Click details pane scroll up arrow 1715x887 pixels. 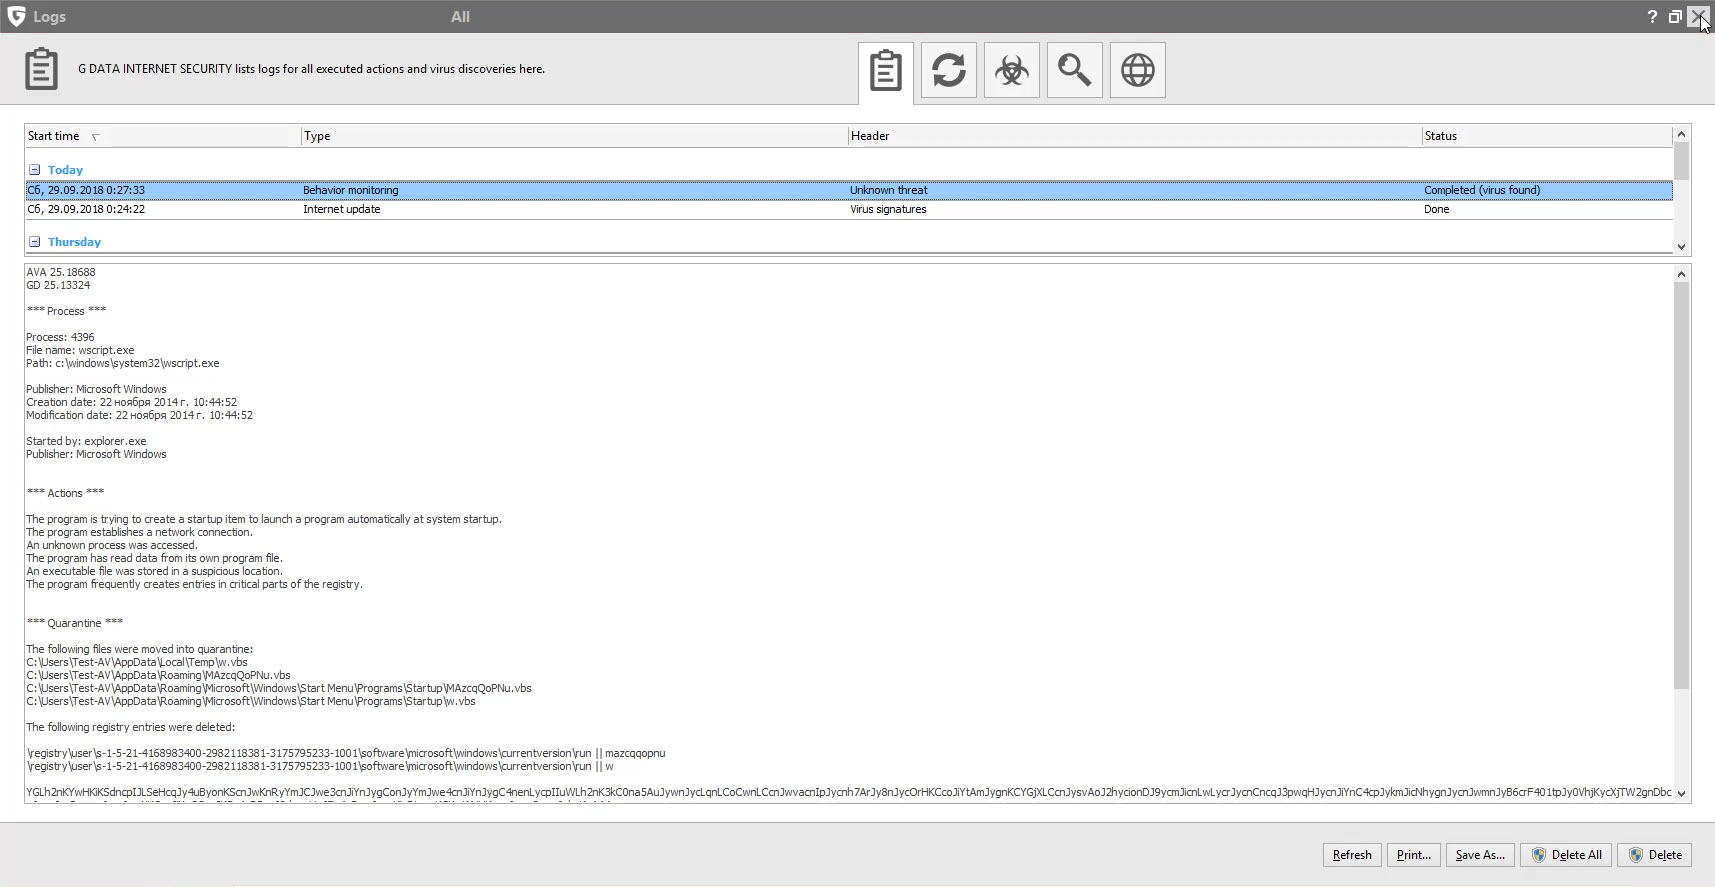point(1681,274)
